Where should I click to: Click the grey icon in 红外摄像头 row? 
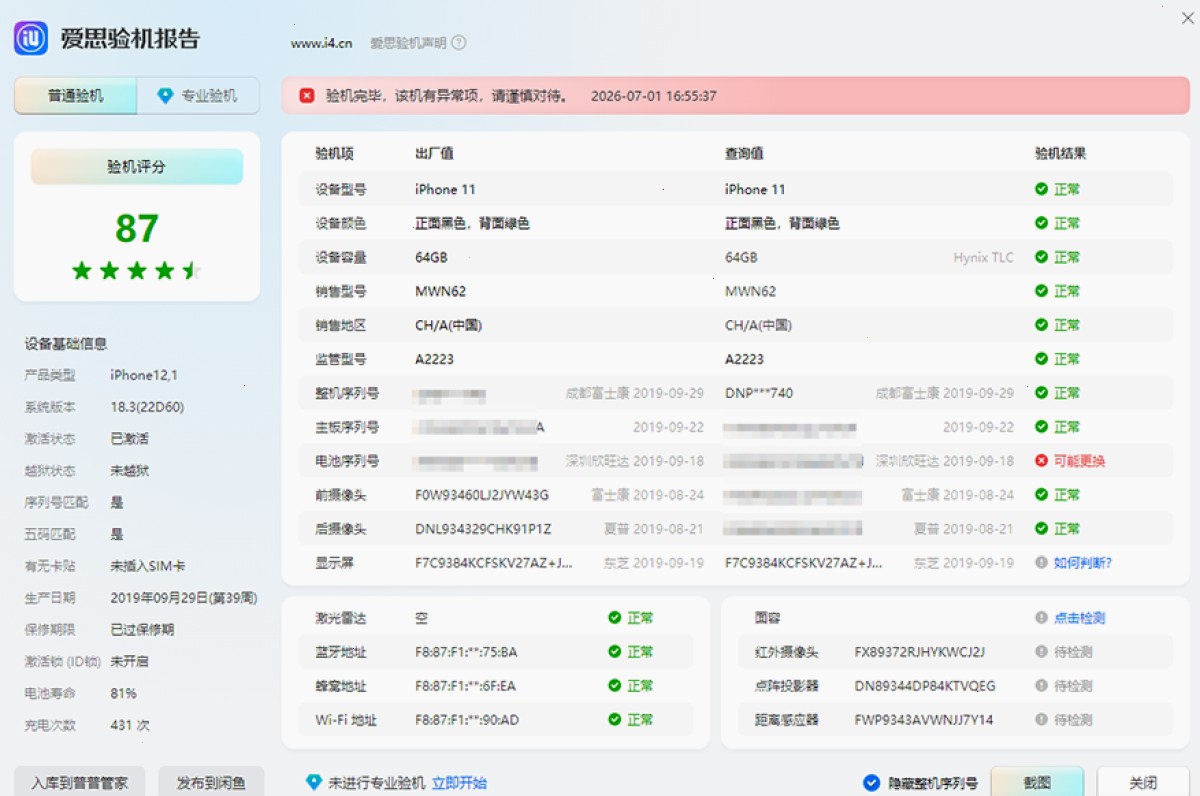tap(1041, 652)
